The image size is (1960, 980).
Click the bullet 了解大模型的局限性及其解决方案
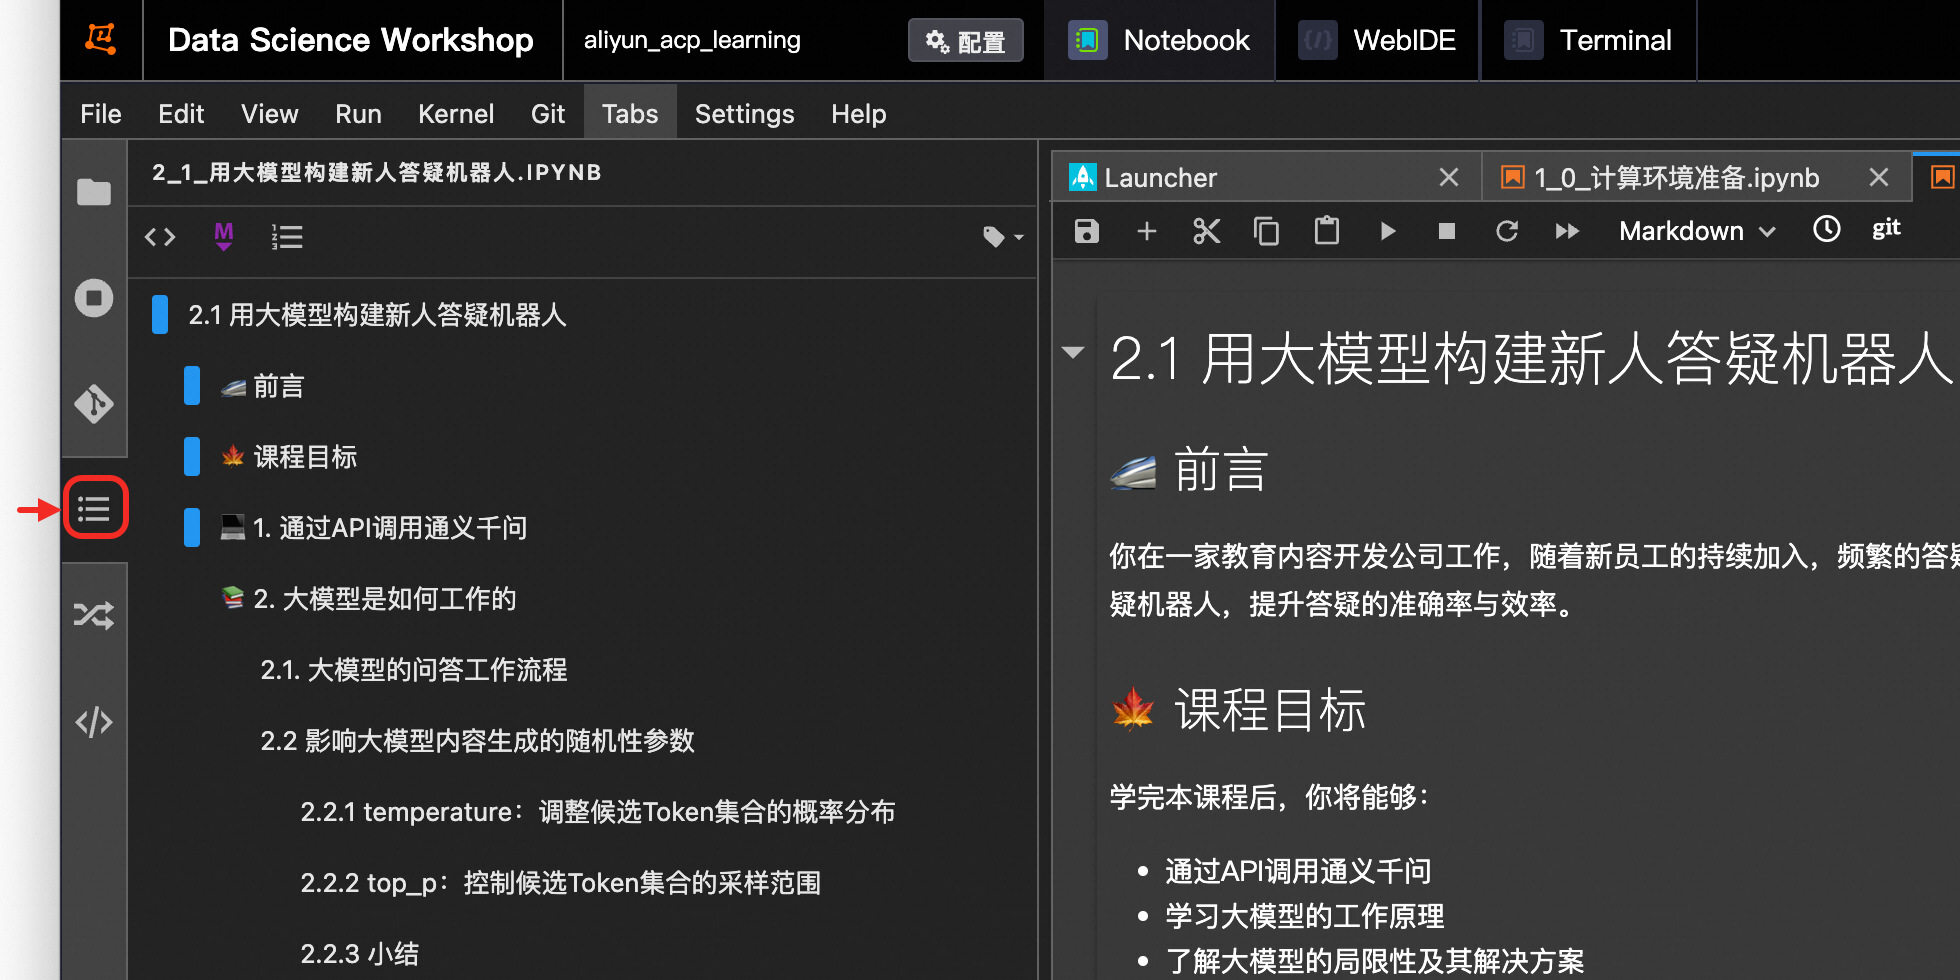click(1374, 961)
